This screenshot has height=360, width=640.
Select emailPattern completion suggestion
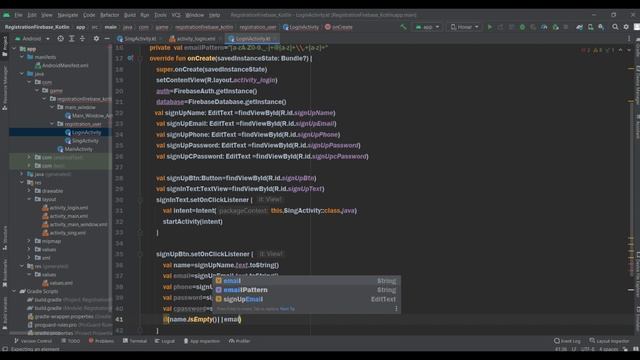point(306,290)
